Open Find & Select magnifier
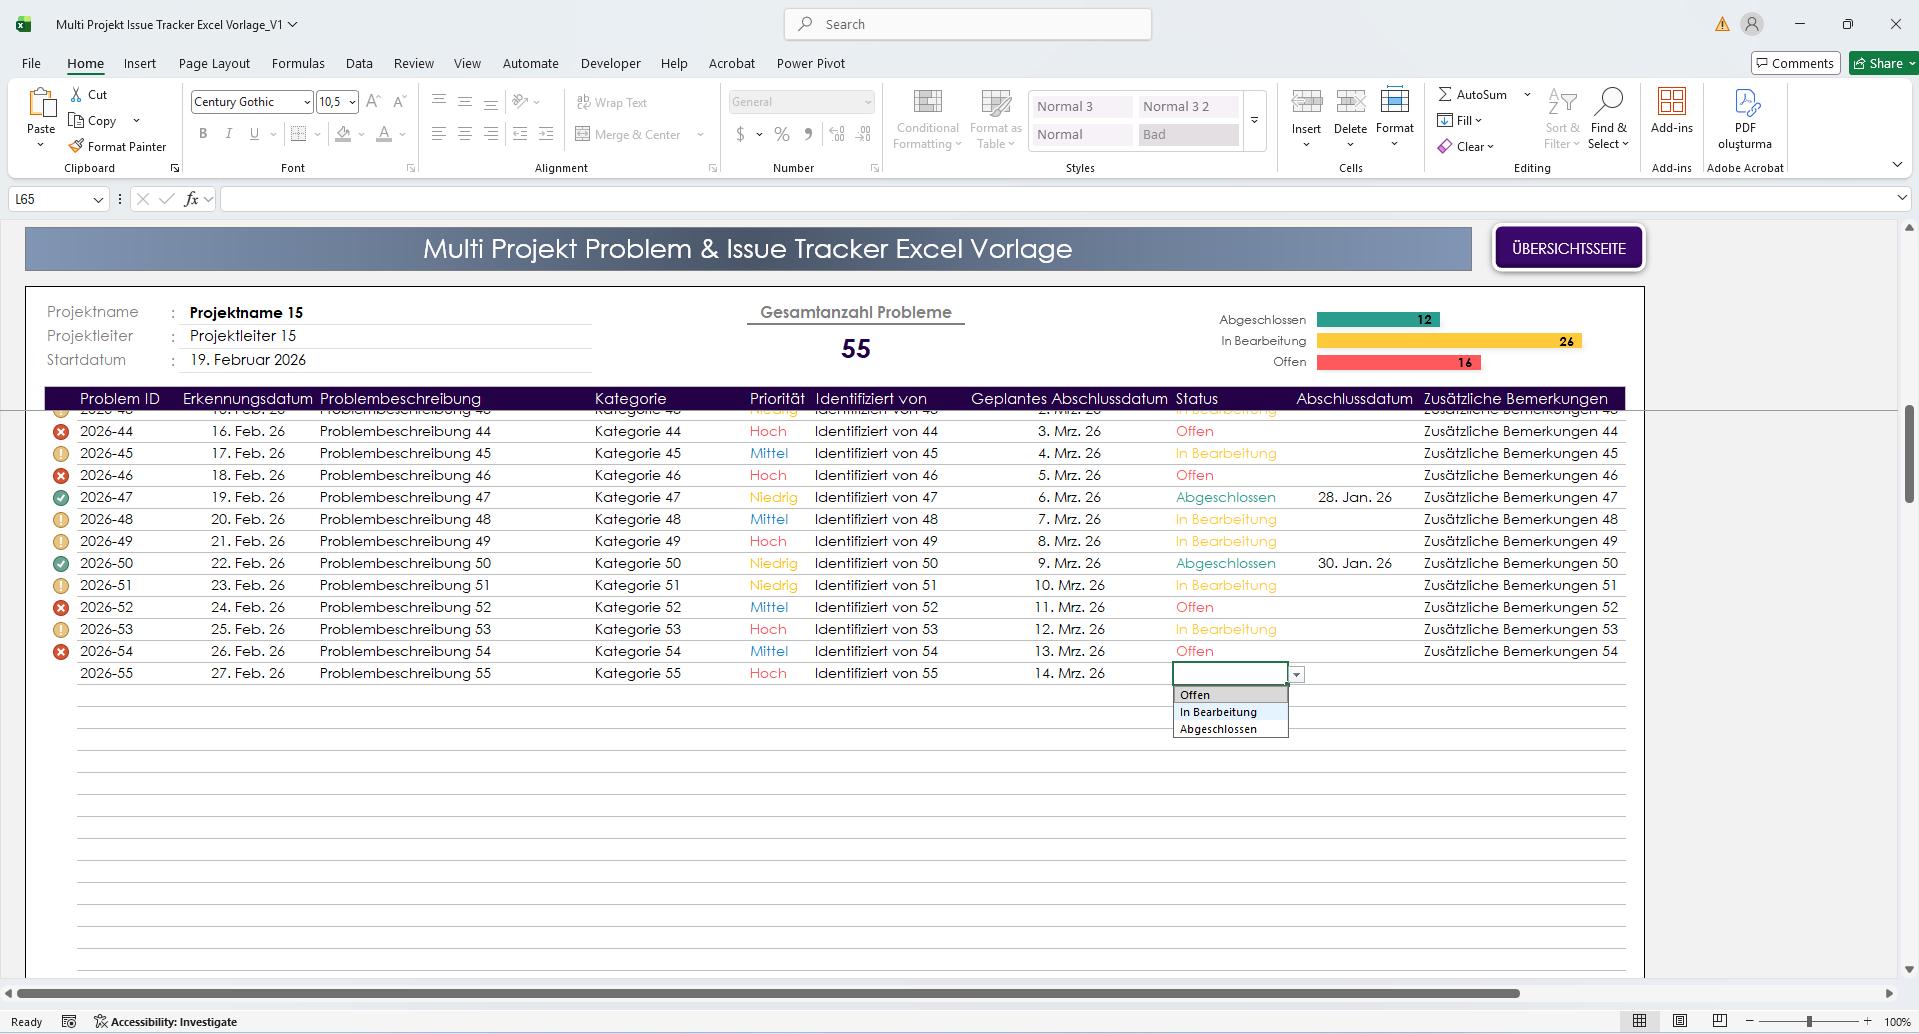Screen dimensions: 1919x1034 [x=1608, y=102]
